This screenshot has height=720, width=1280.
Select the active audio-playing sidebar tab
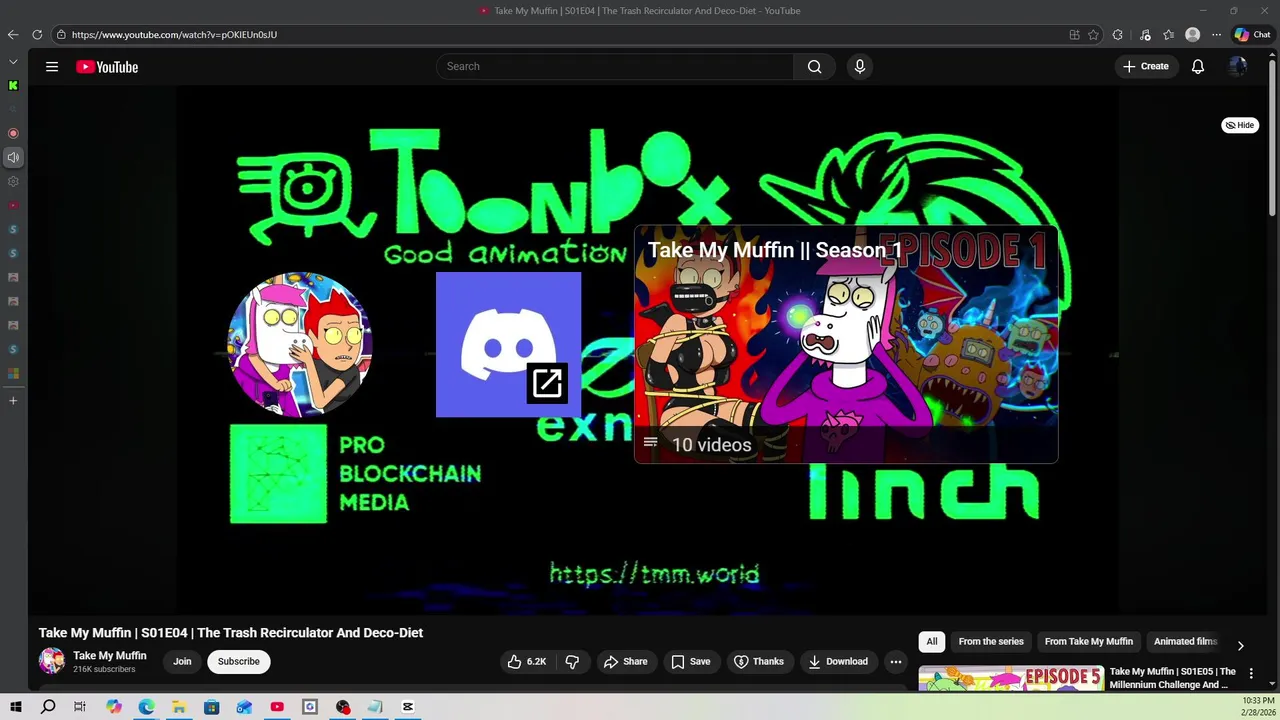click(x=13, y=157)
